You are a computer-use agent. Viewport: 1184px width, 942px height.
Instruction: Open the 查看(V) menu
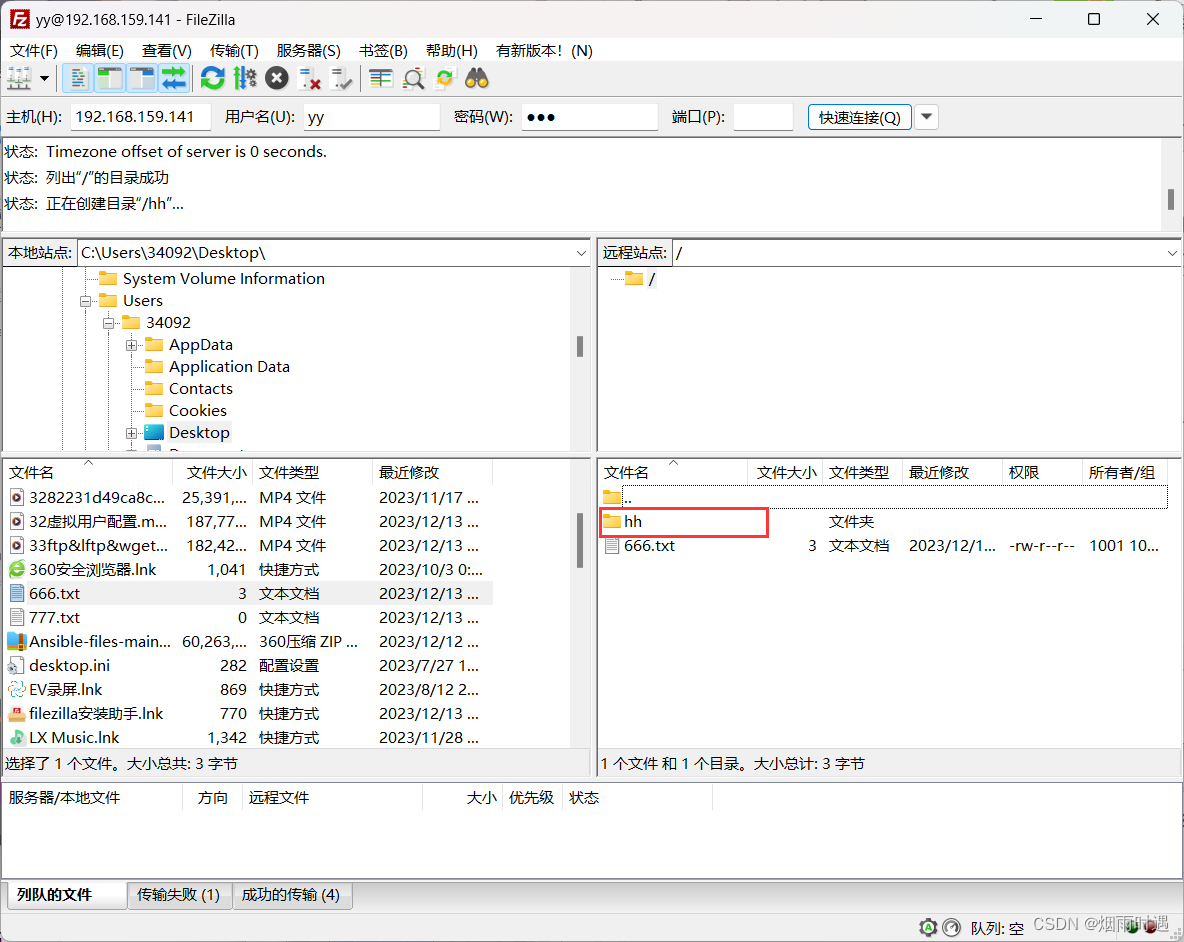[167, 51]
